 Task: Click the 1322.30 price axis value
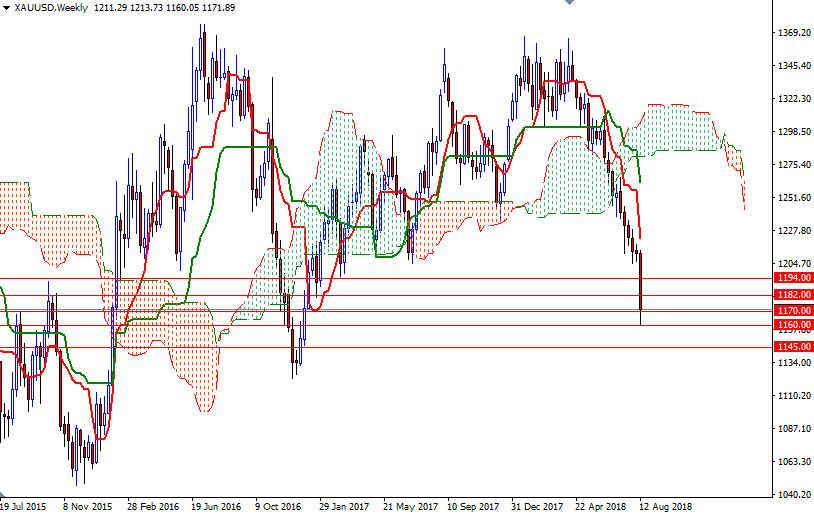[x=793, y=99]
